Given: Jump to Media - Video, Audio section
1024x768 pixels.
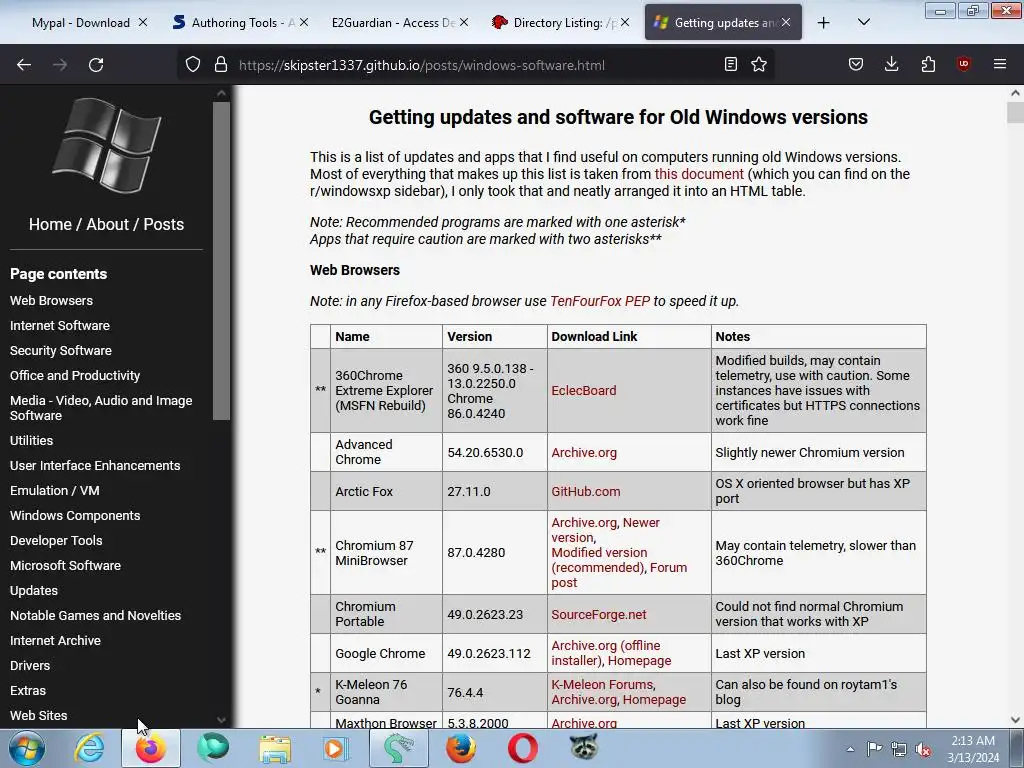Looking at the screenshot, I should click(101, 408).
